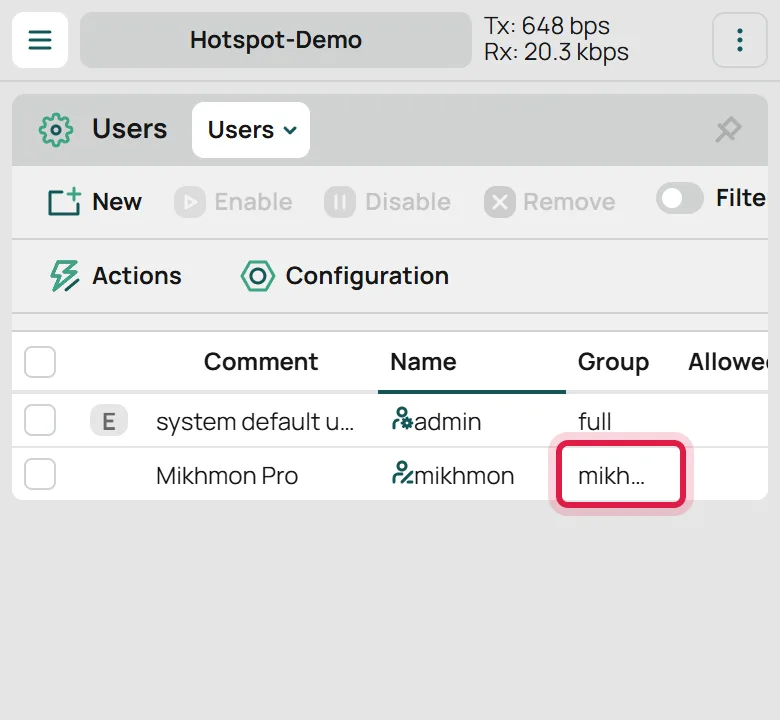Click the Disable button label
The height and width of the screenshot is (720, 780).
coord(408,202)
